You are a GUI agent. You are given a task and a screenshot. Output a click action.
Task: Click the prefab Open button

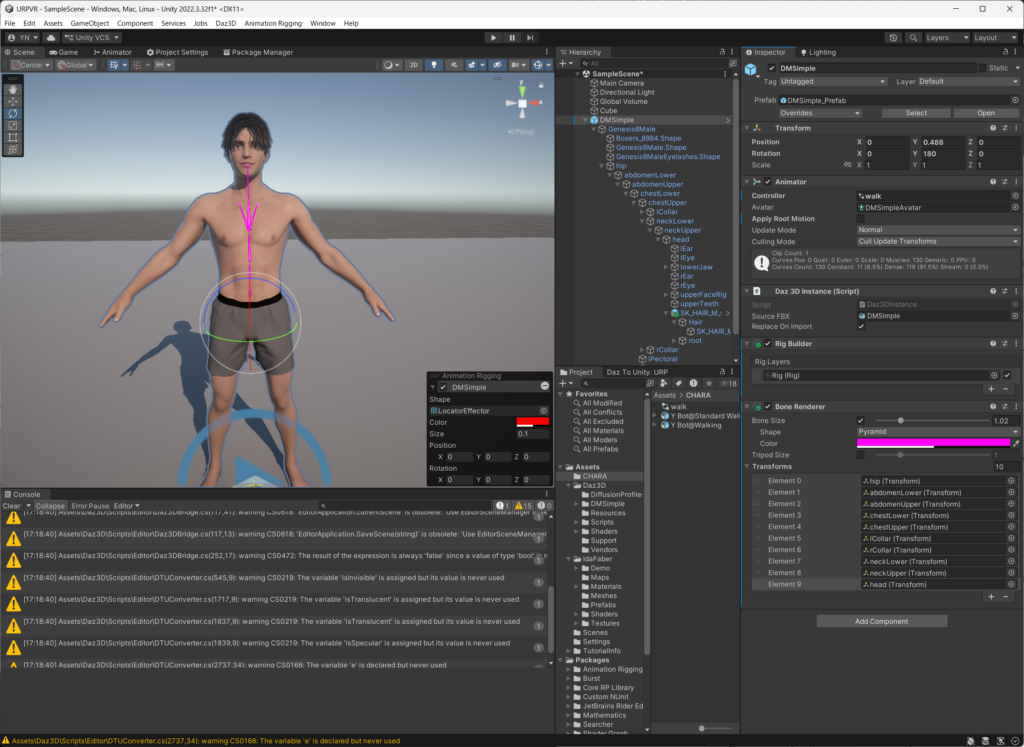coord(985,113)
